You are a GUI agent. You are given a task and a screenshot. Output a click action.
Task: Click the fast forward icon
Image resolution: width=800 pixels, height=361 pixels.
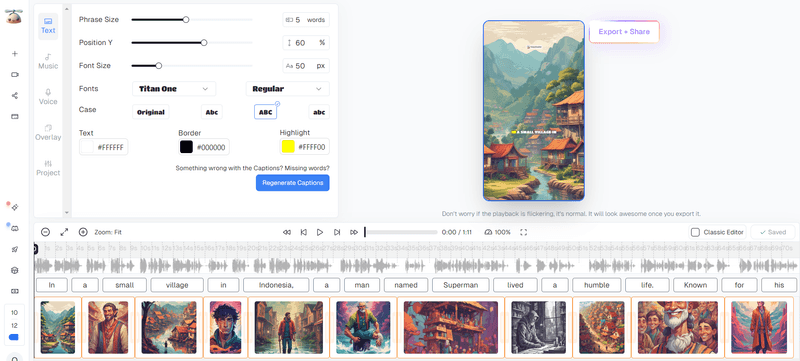(354, 232)
